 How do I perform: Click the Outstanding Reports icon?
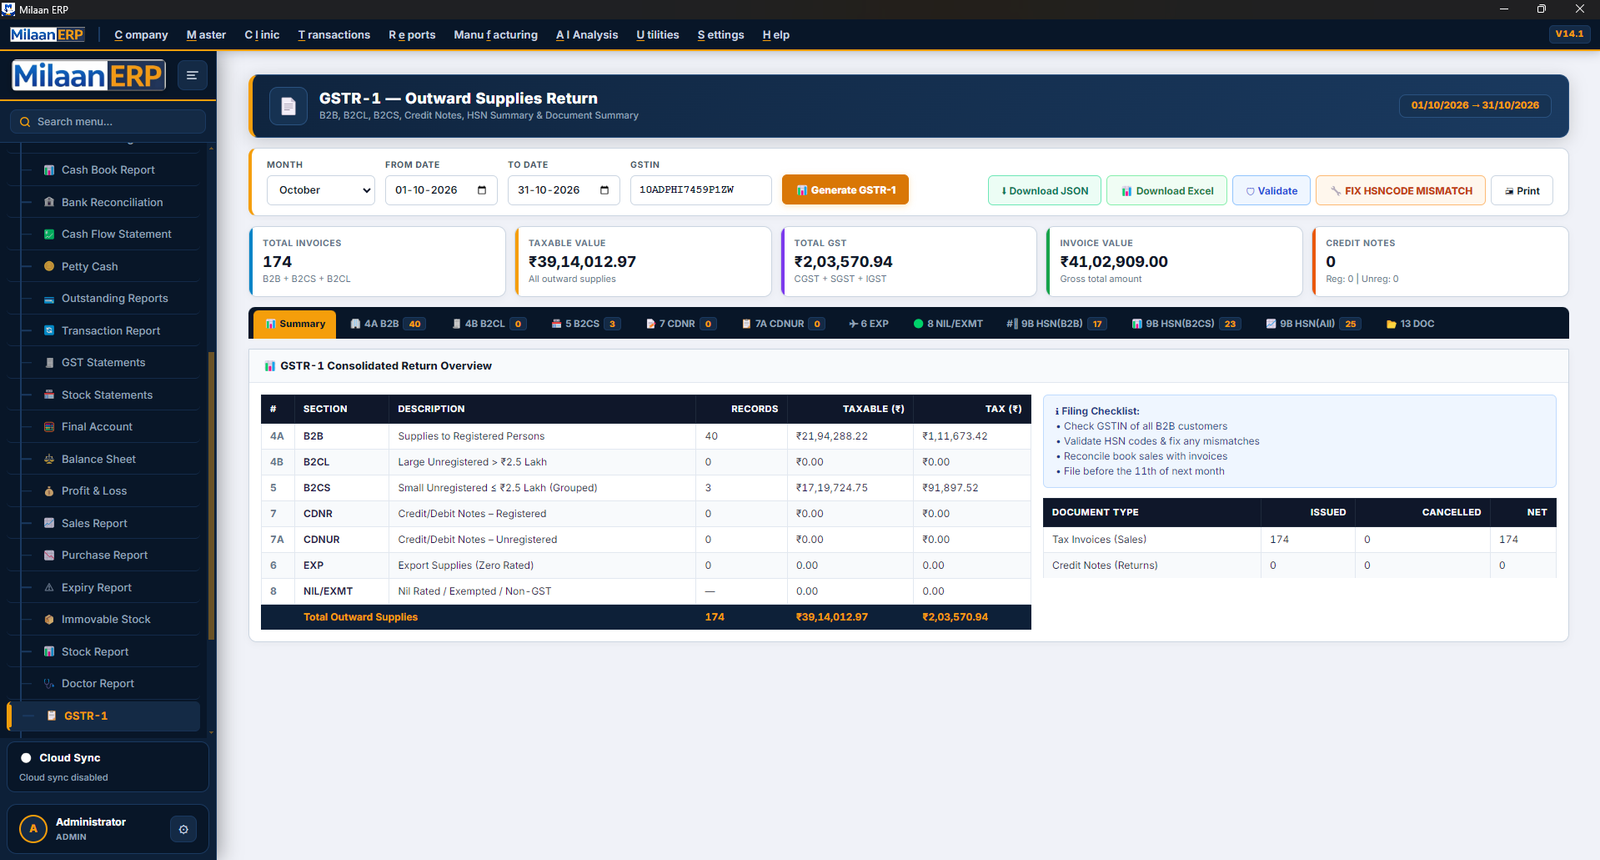[49, 298]
